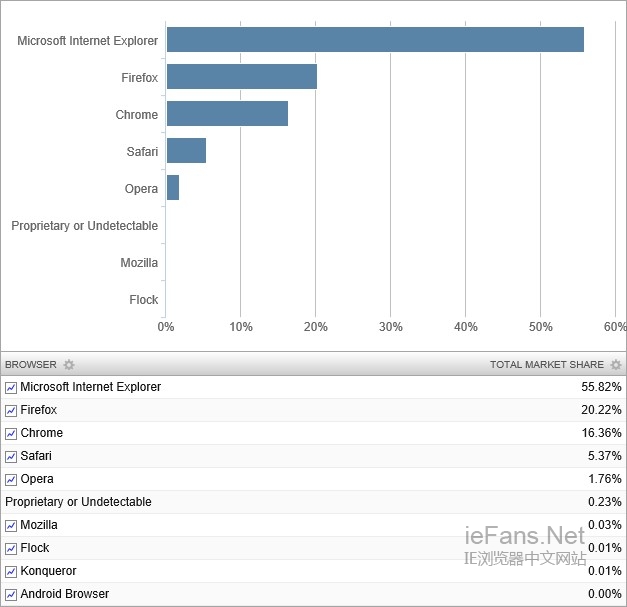
Task: Click the 20.22% market share value
Action: point(601,410)
